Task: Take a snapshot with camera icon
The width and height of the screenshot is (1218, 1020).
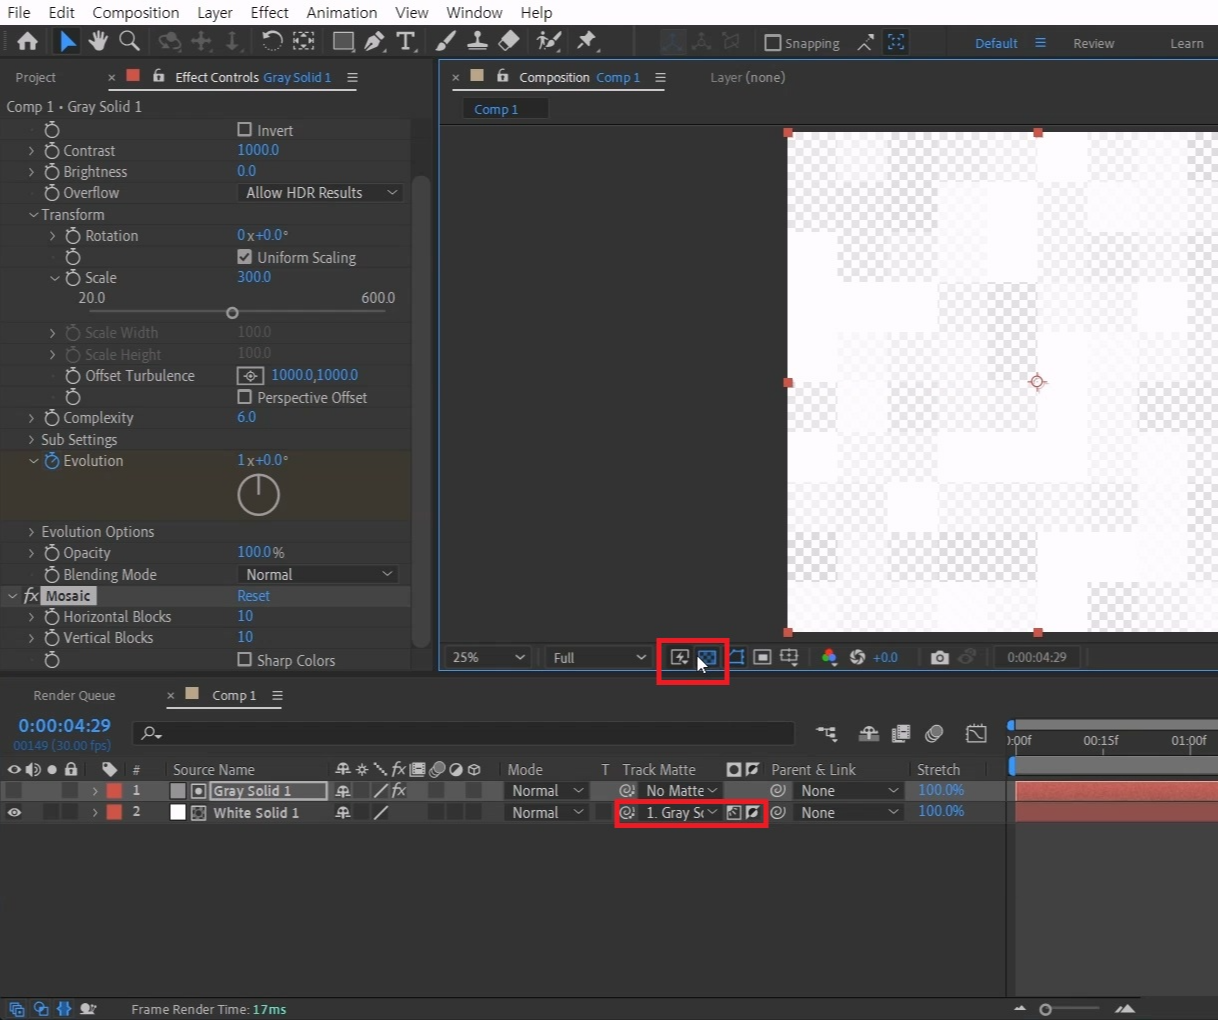Action: click(939, 657)
